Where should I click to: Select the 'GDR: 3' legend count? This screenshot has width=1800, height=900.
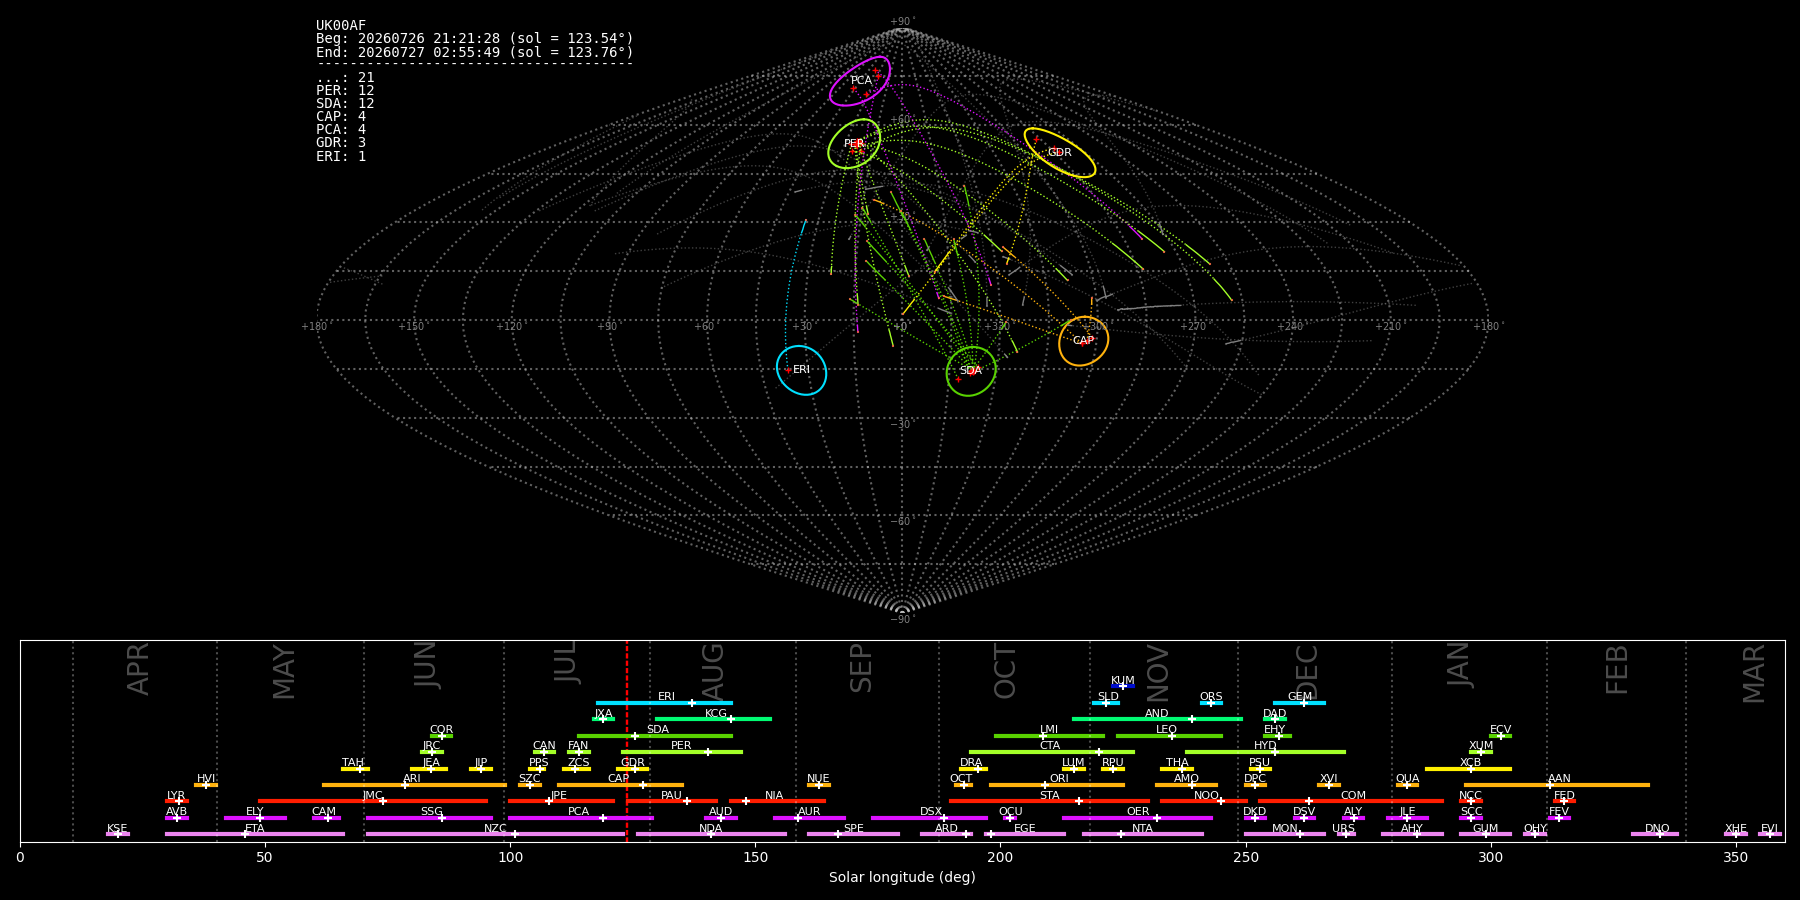pos(341,143)
